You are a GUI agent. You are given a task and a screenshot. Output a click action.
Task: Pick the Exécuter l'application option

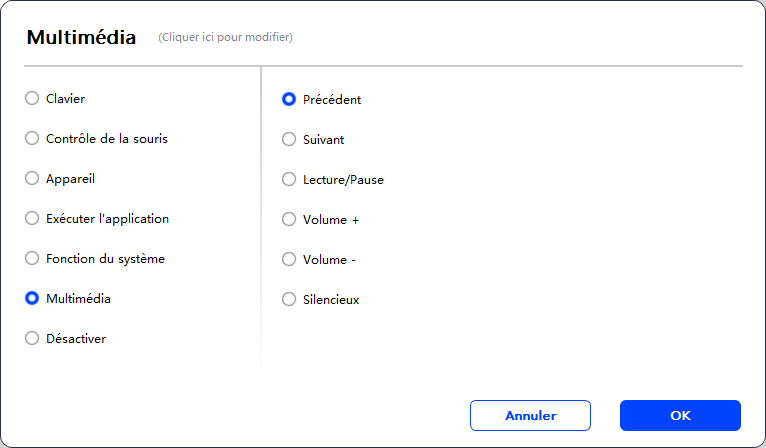click(x=32, y=219)
